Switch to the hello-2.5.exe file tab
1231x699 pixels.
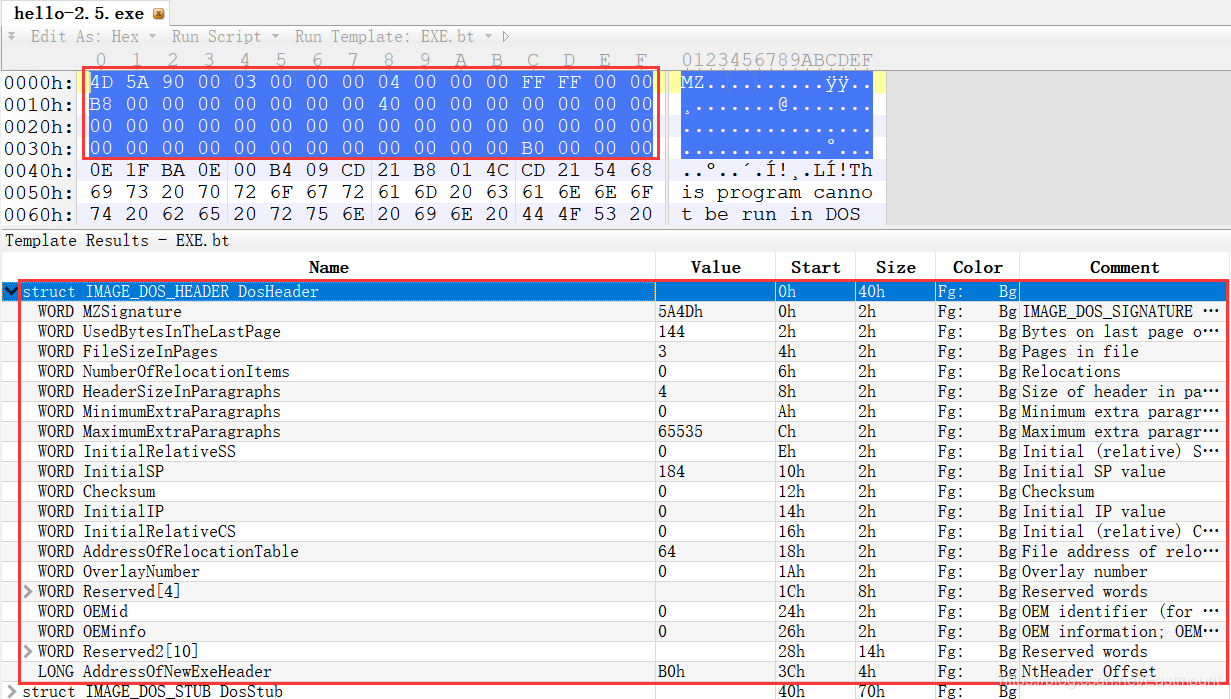click(x=86, y=14)
